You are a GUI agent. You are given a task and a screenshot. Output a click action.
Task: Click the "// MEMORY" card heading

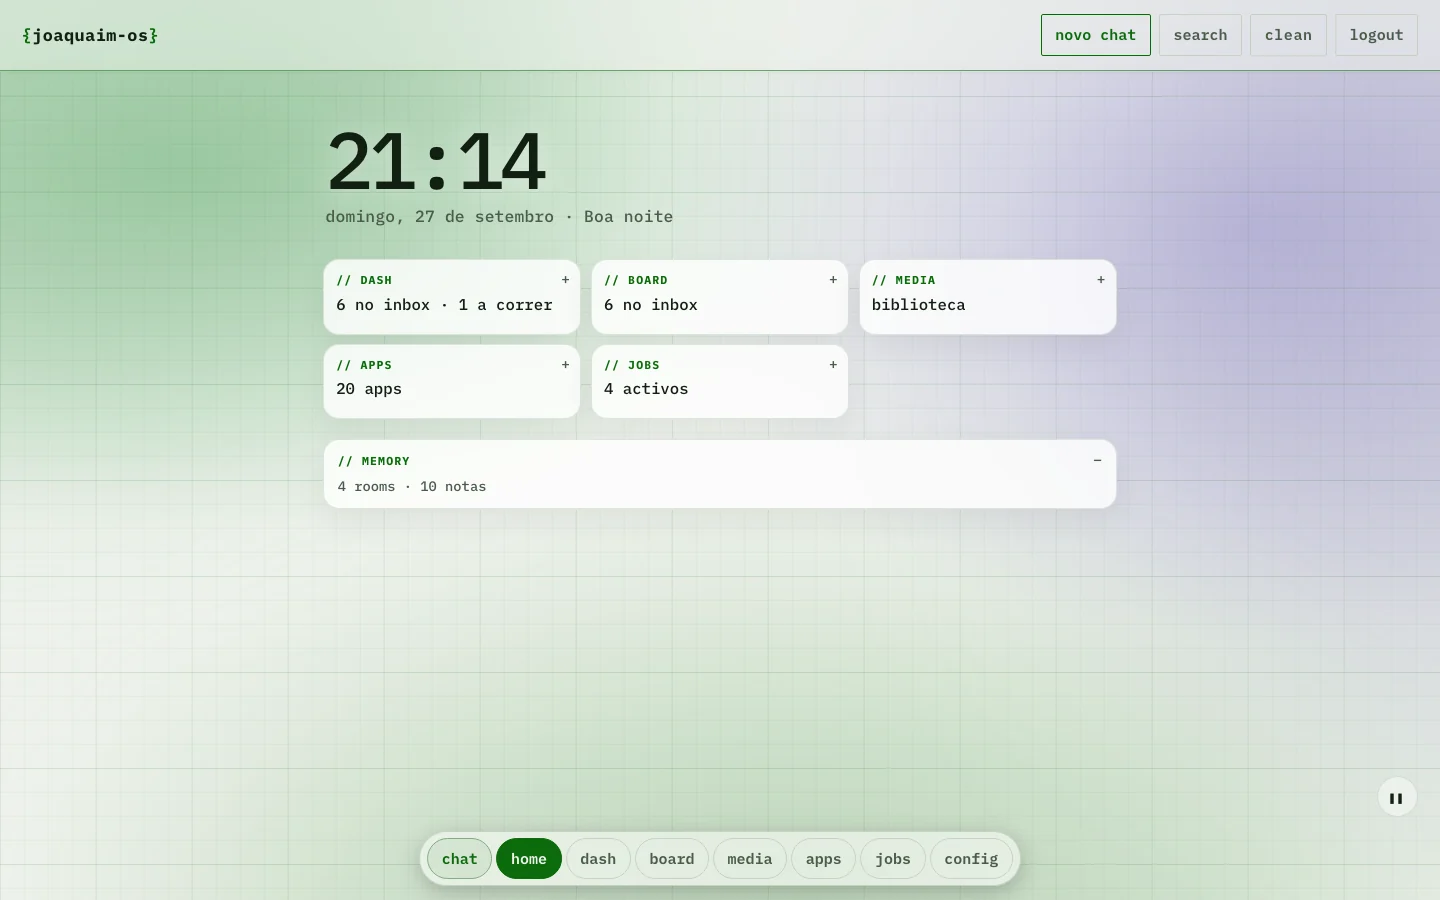click(374, 461)
